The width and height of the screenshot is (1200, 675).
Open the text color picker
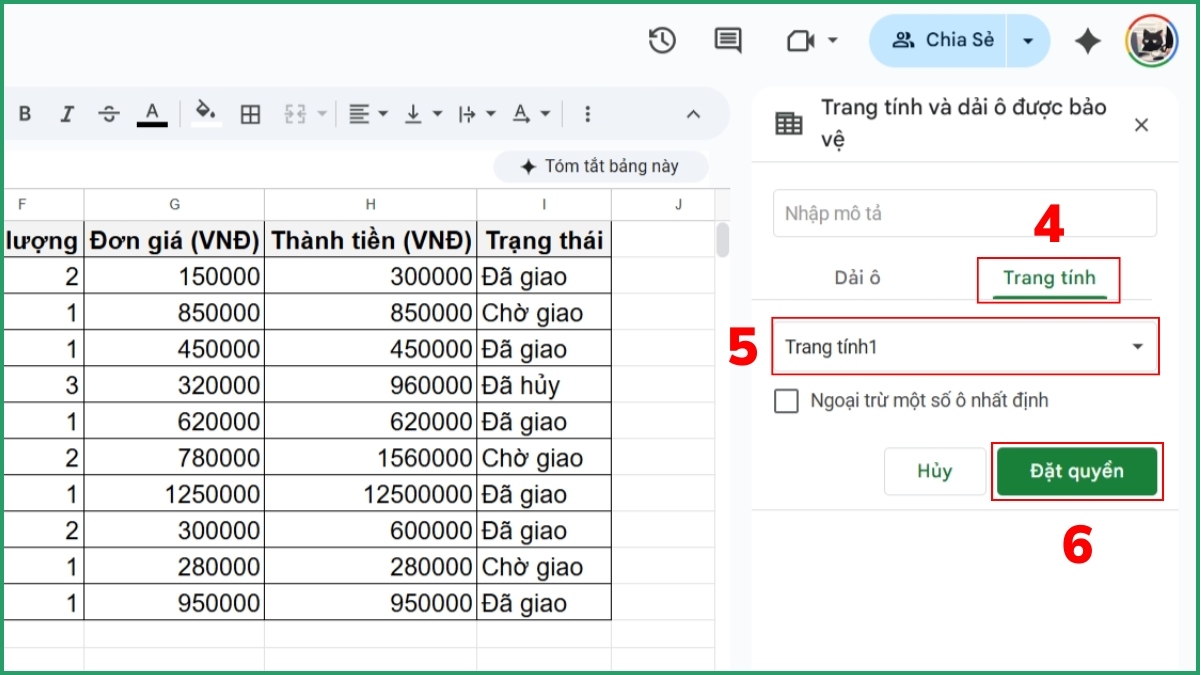[x=151, y=114]
